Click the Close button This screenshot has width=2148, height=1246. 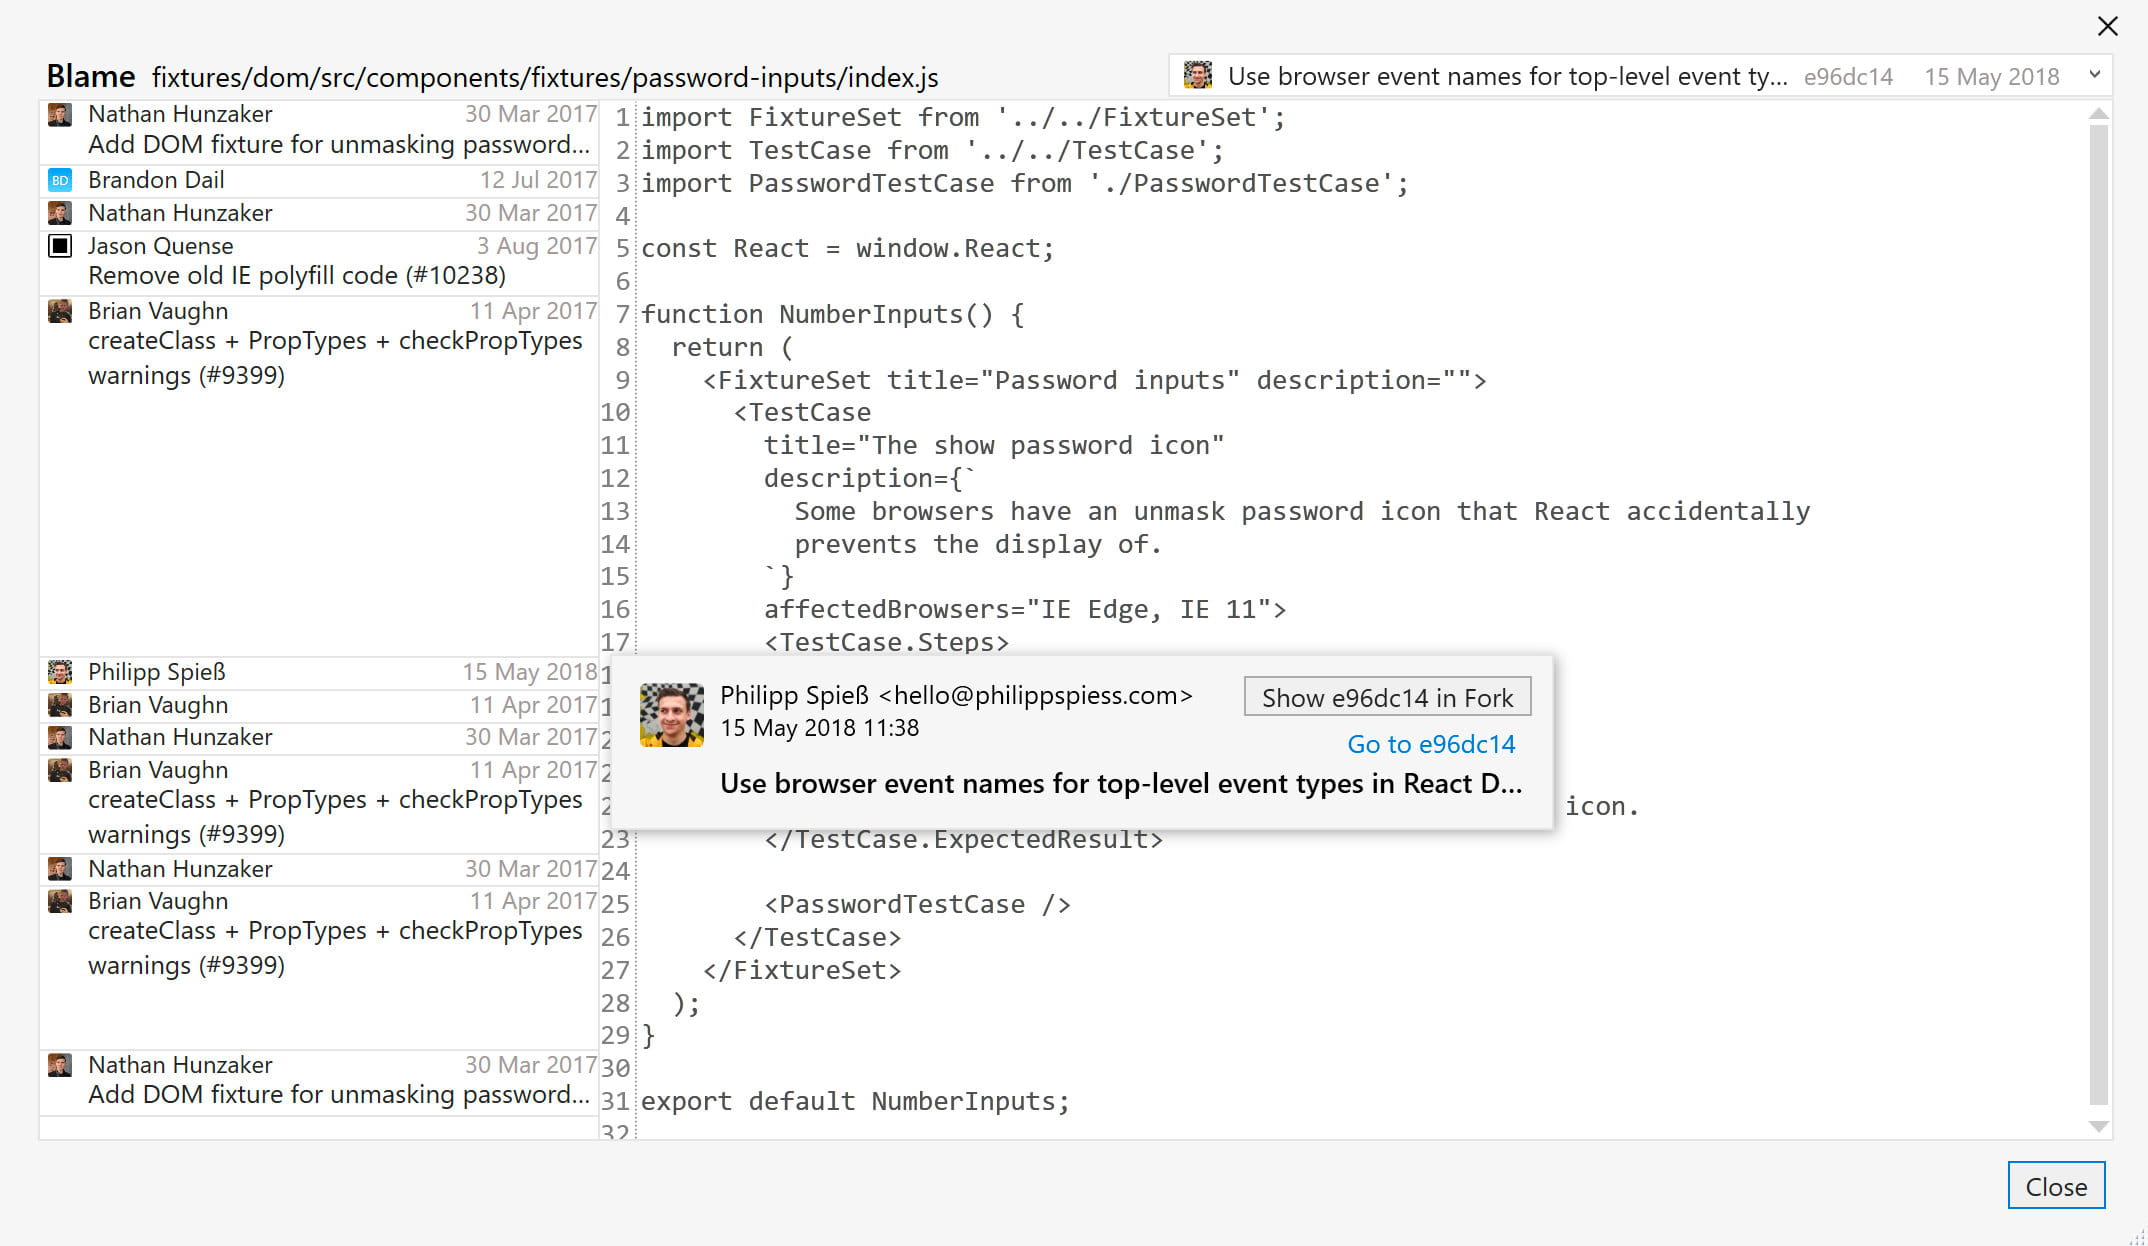(x=2055, y=1186)
